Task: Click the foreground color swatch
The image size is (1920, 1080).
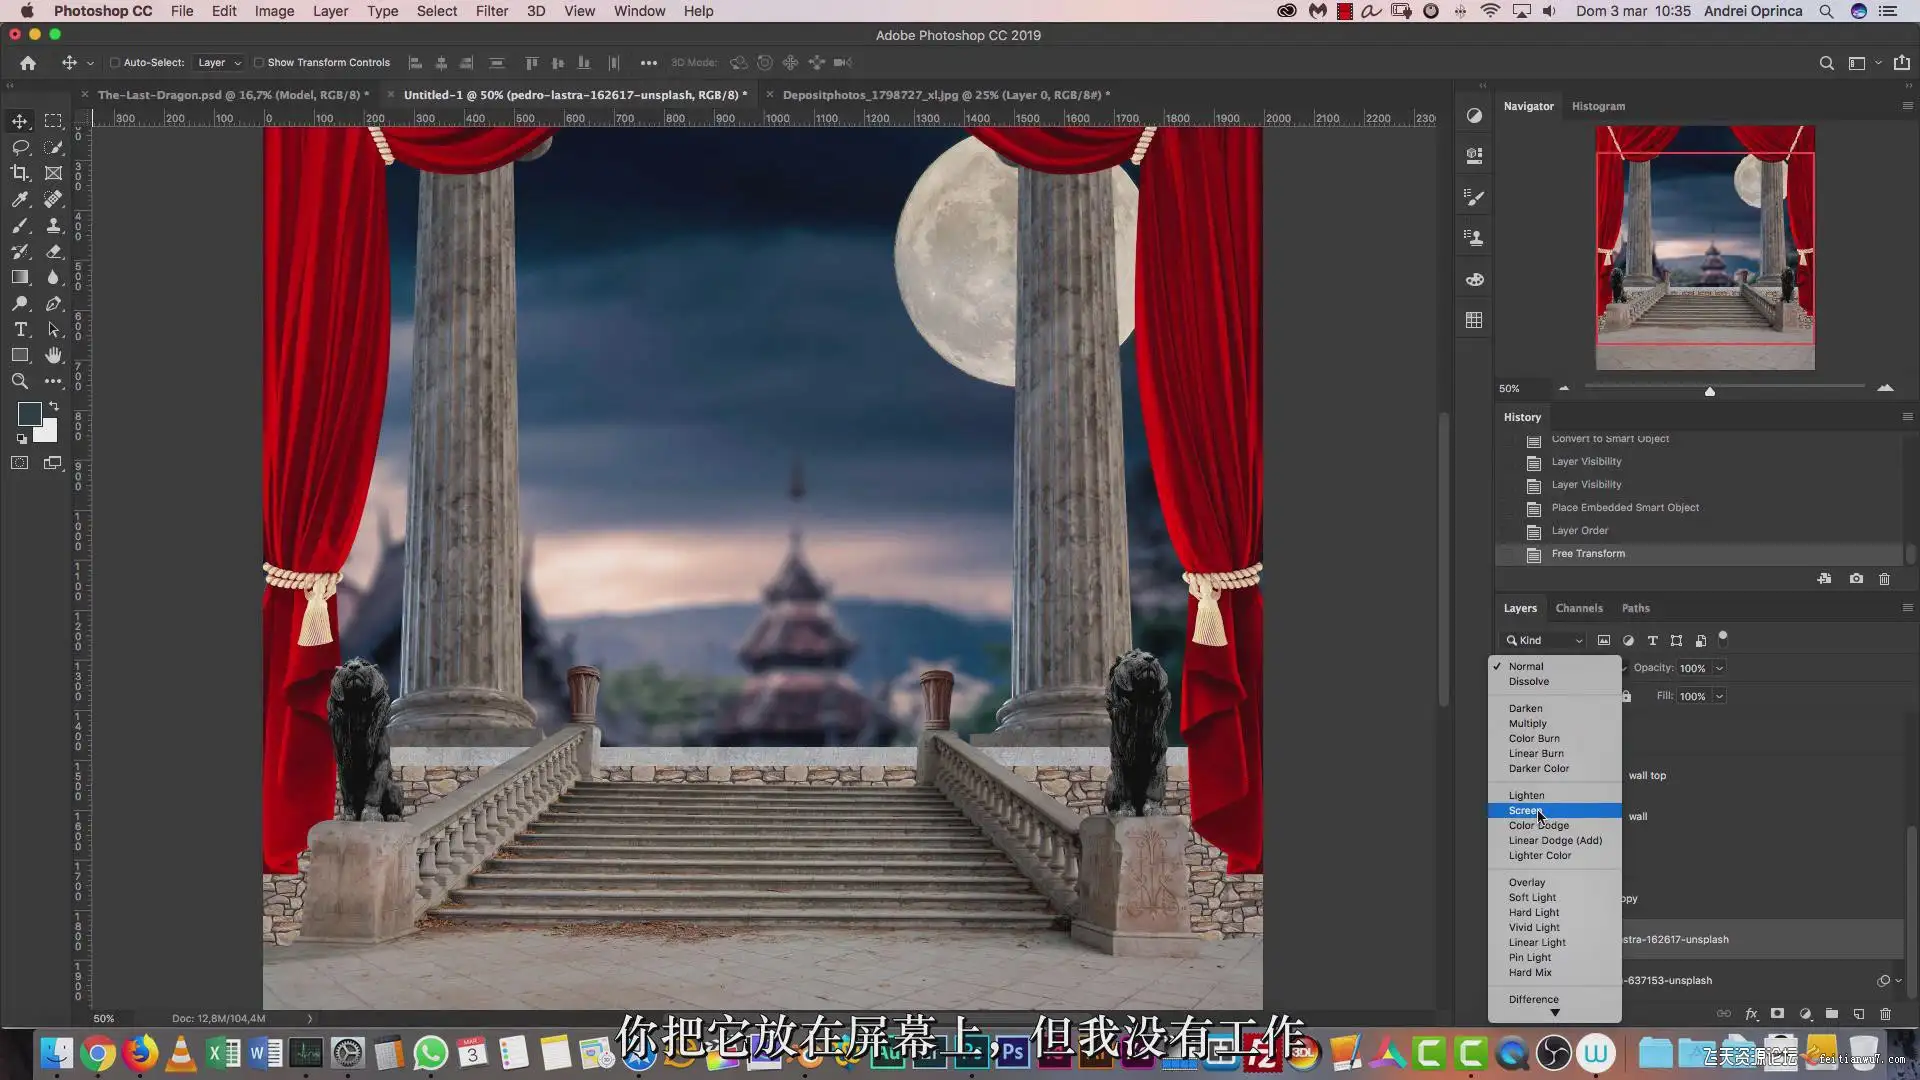Action: click(29, 413)
